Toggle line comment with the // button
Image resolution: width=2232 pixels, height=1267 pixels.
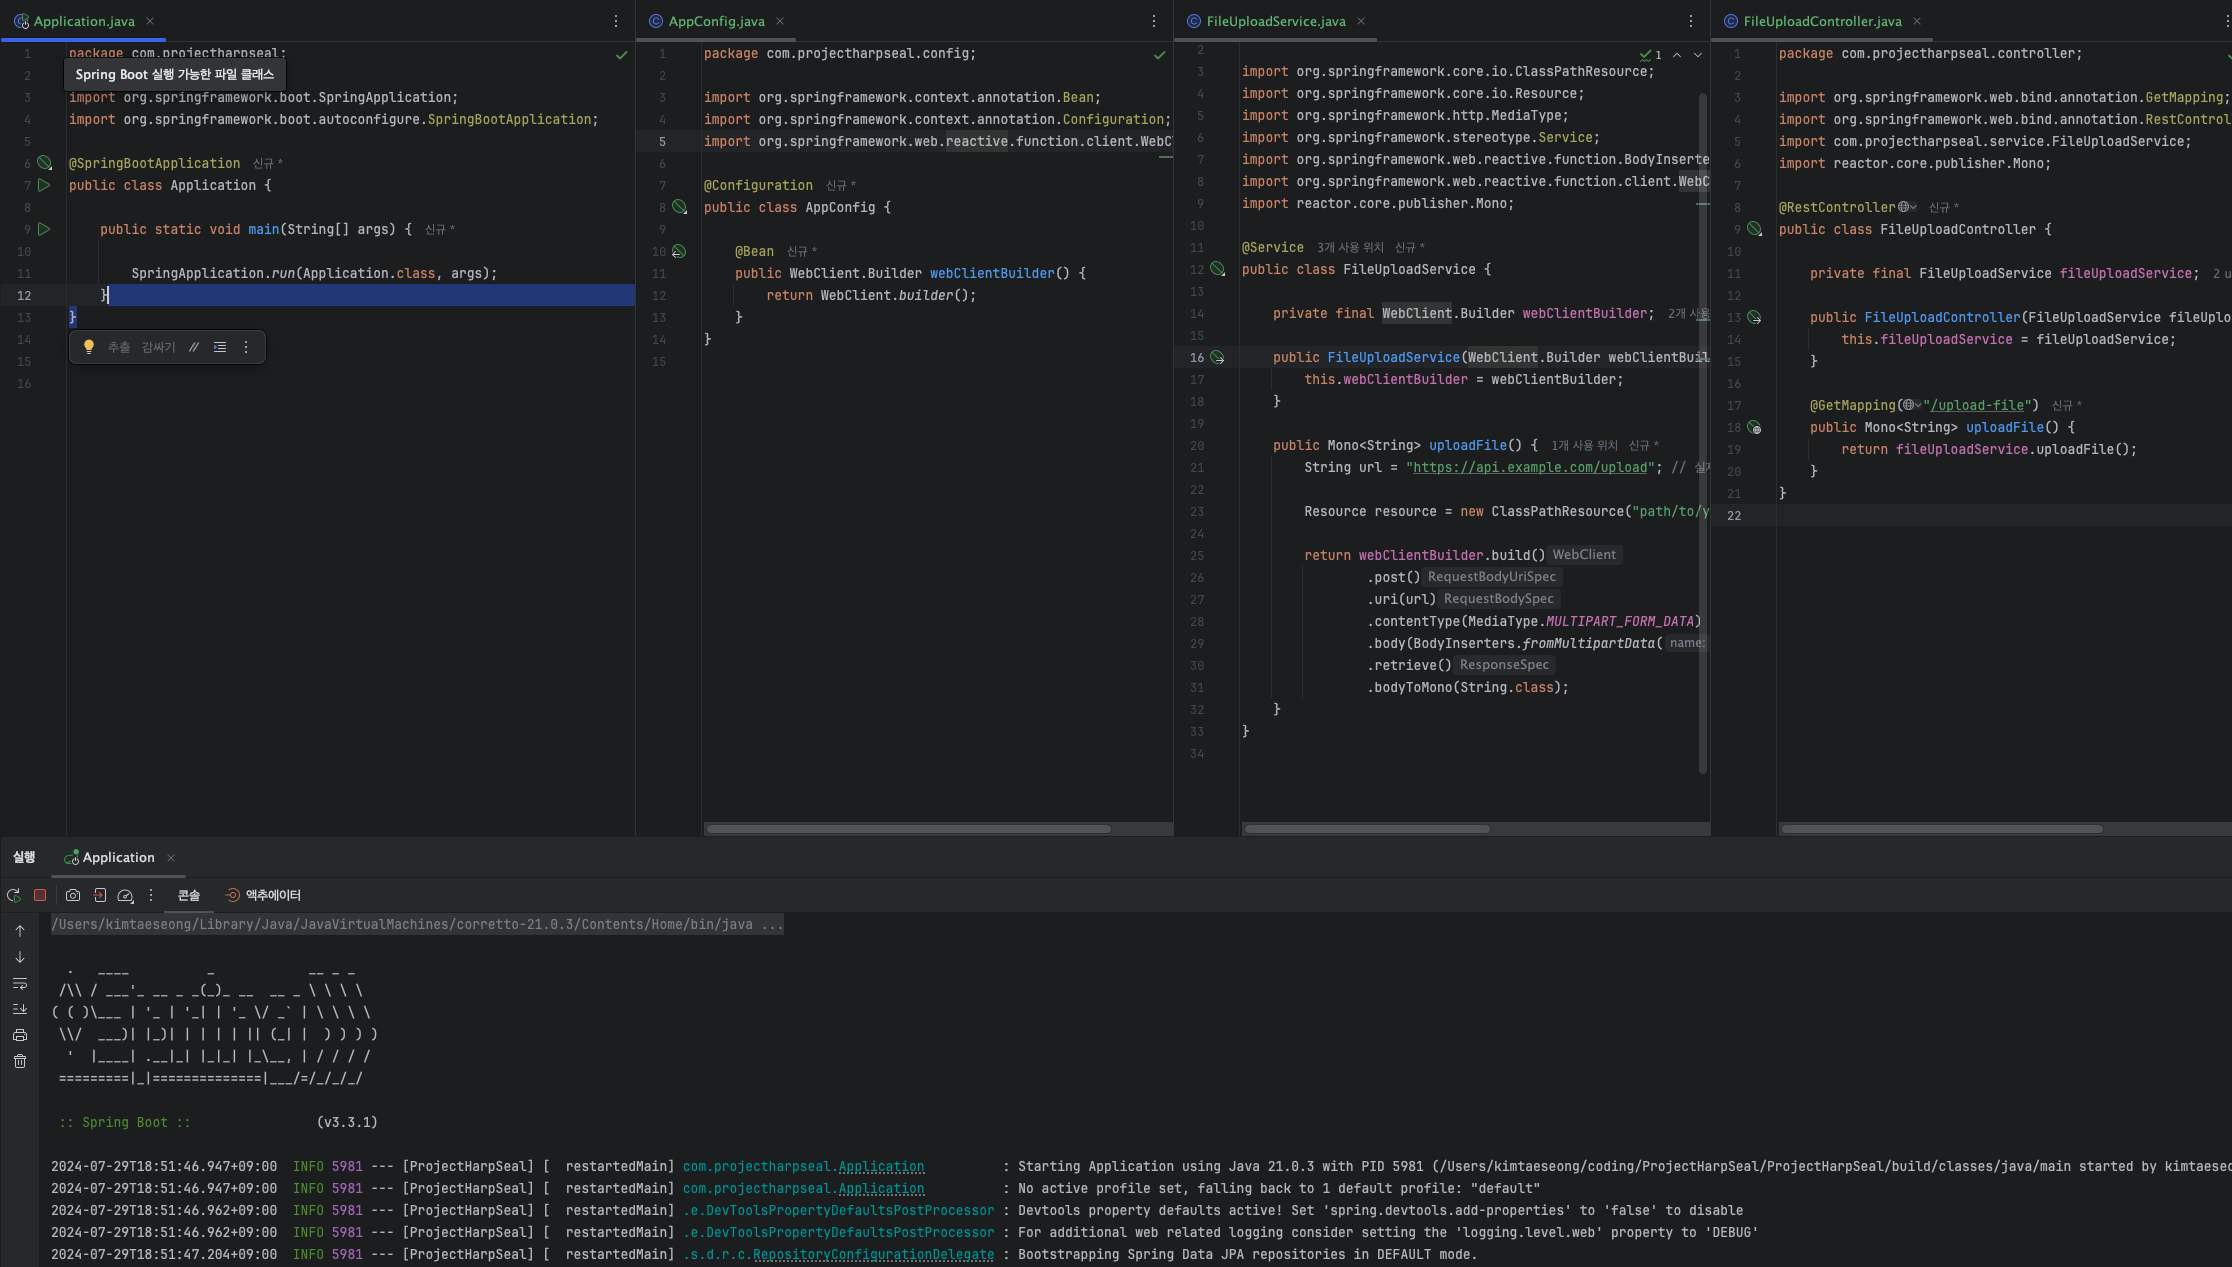(x=194, y=347)
